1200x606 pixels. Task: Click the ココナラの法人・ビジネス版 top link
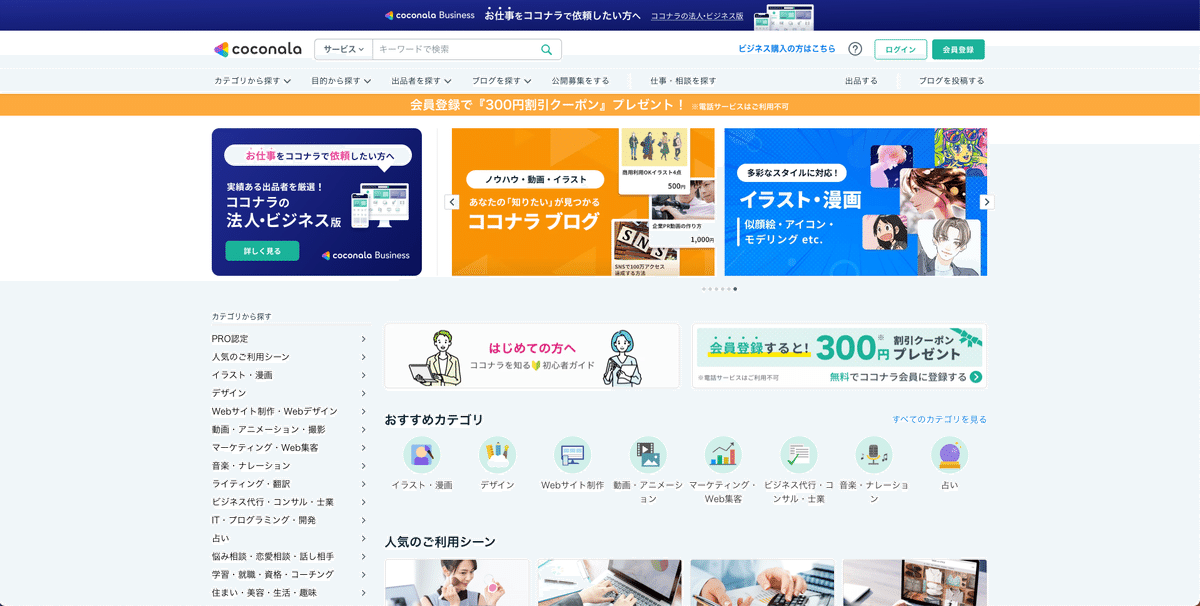[697, 16]
